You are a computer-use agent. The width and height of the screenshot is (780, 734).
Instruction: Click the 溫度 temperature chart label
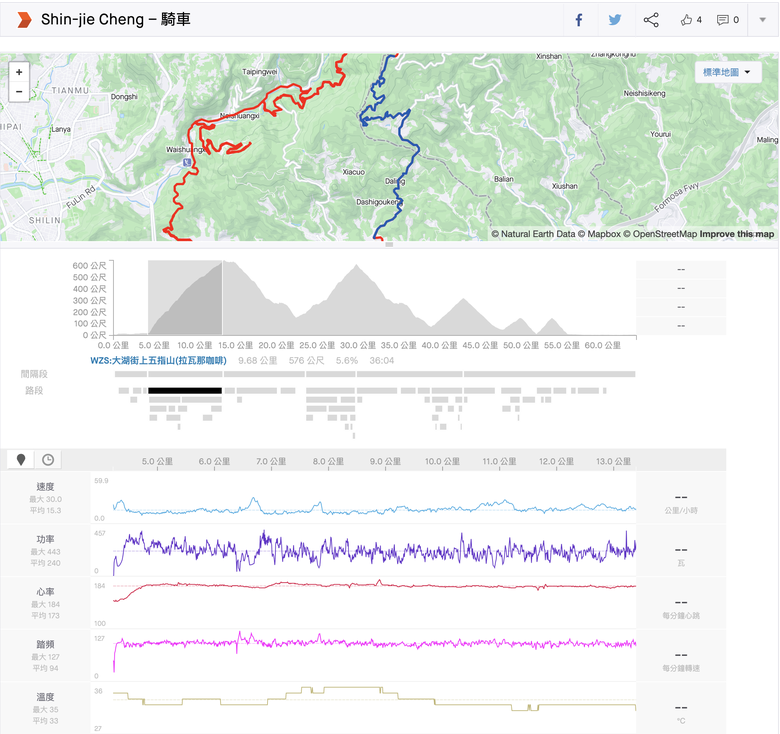point(45,697)
